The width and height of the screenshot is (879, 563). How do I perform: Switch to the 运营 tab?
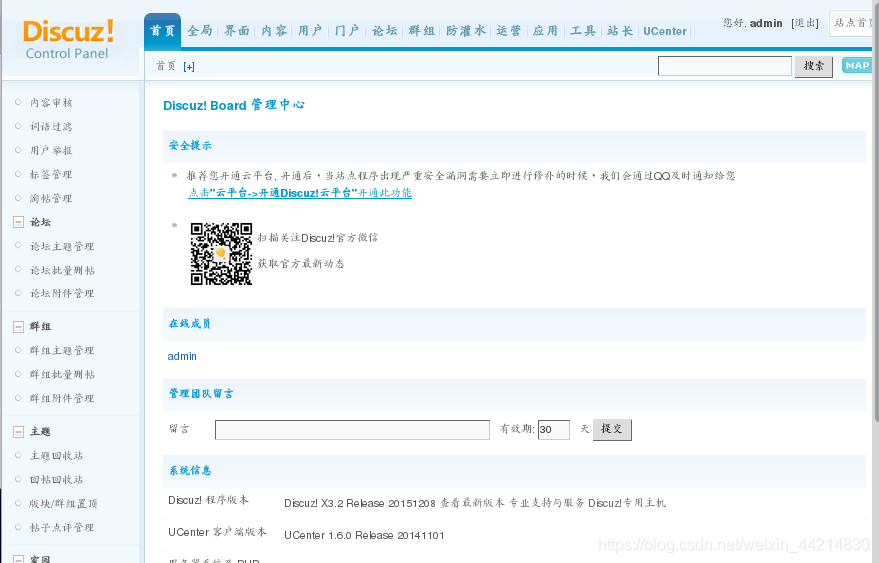point(508,31)
